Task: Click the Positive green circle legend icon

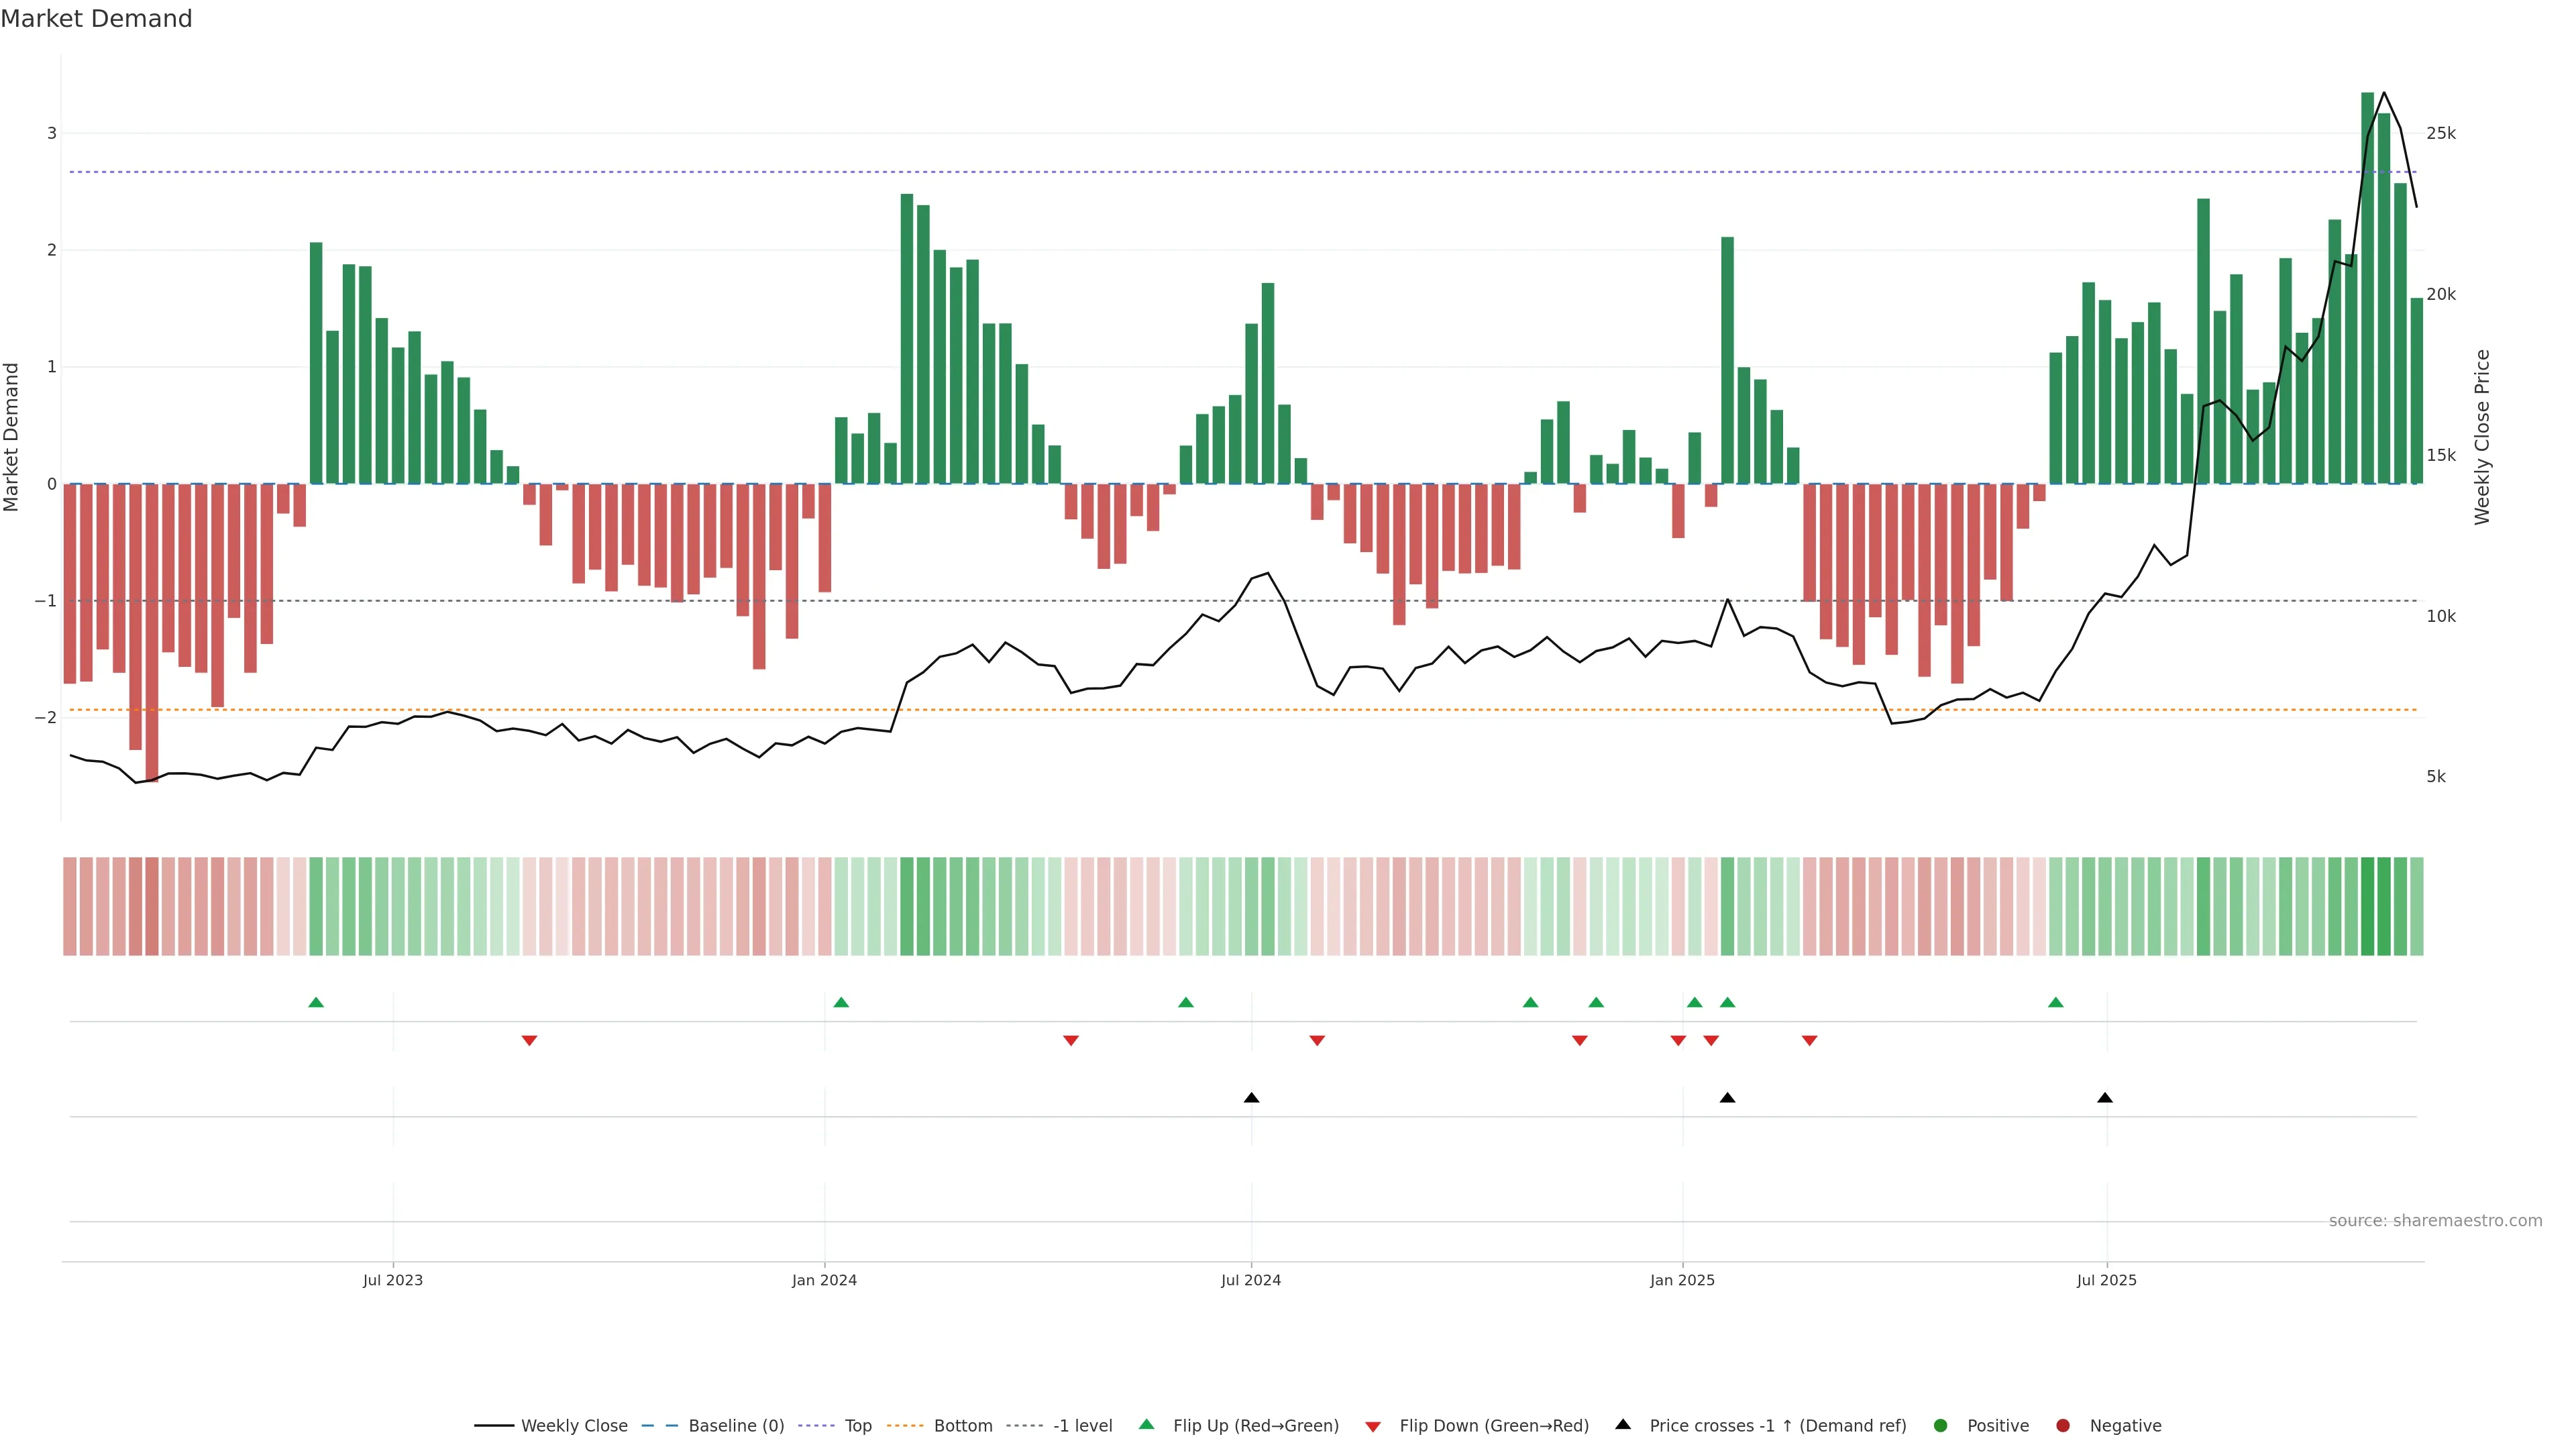Action: [x=1941, y=1426]
